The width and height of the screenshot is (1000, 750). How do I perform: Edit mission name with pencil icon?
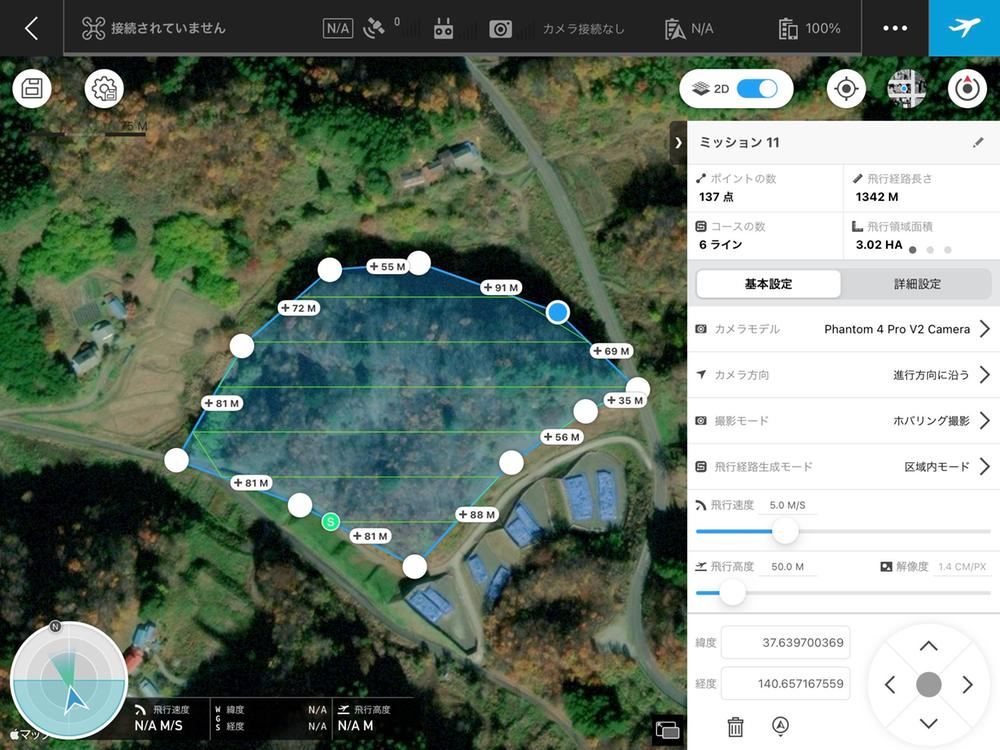[978, 142]
